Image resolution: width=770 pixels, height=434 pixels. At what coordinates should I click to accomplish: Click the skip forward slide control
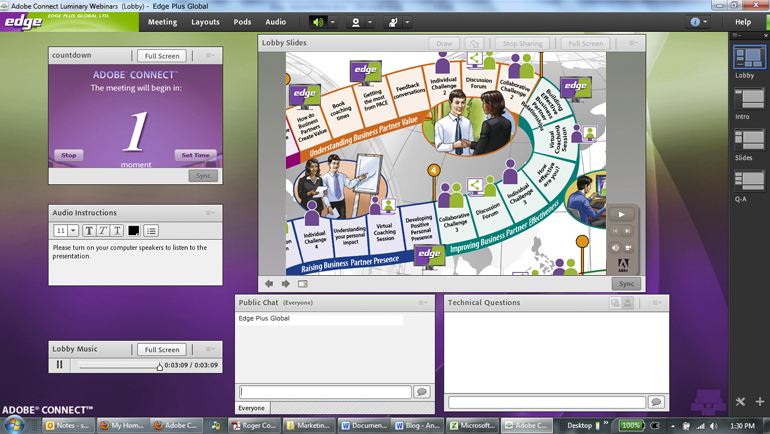(x=627, y=231)
